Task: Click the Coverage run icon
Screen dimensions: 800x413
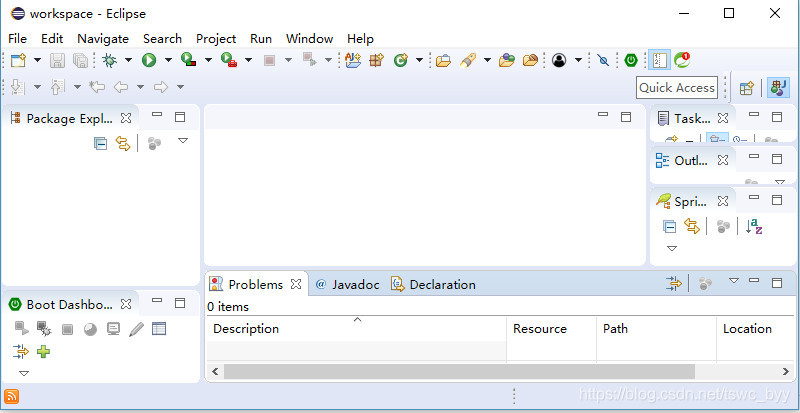Action: tap(189, 60)
